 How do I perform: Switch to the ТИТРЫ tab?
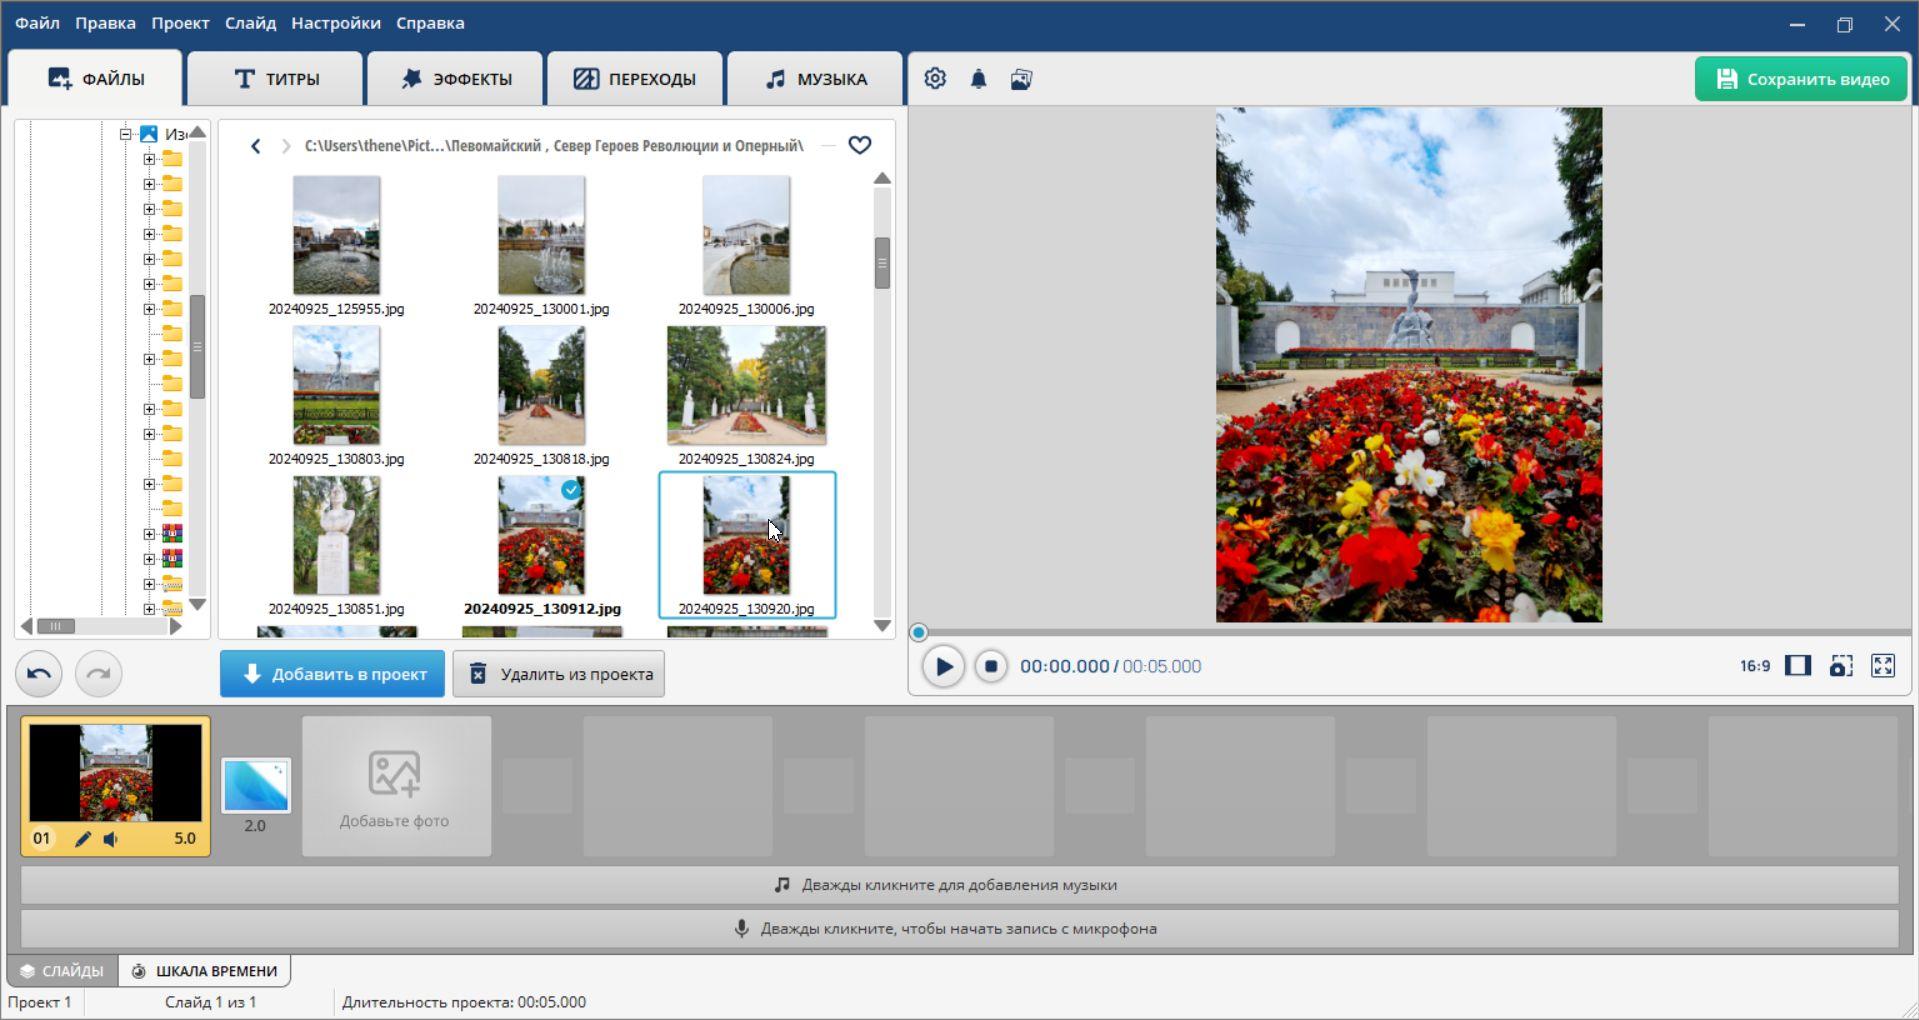point(276,79)
